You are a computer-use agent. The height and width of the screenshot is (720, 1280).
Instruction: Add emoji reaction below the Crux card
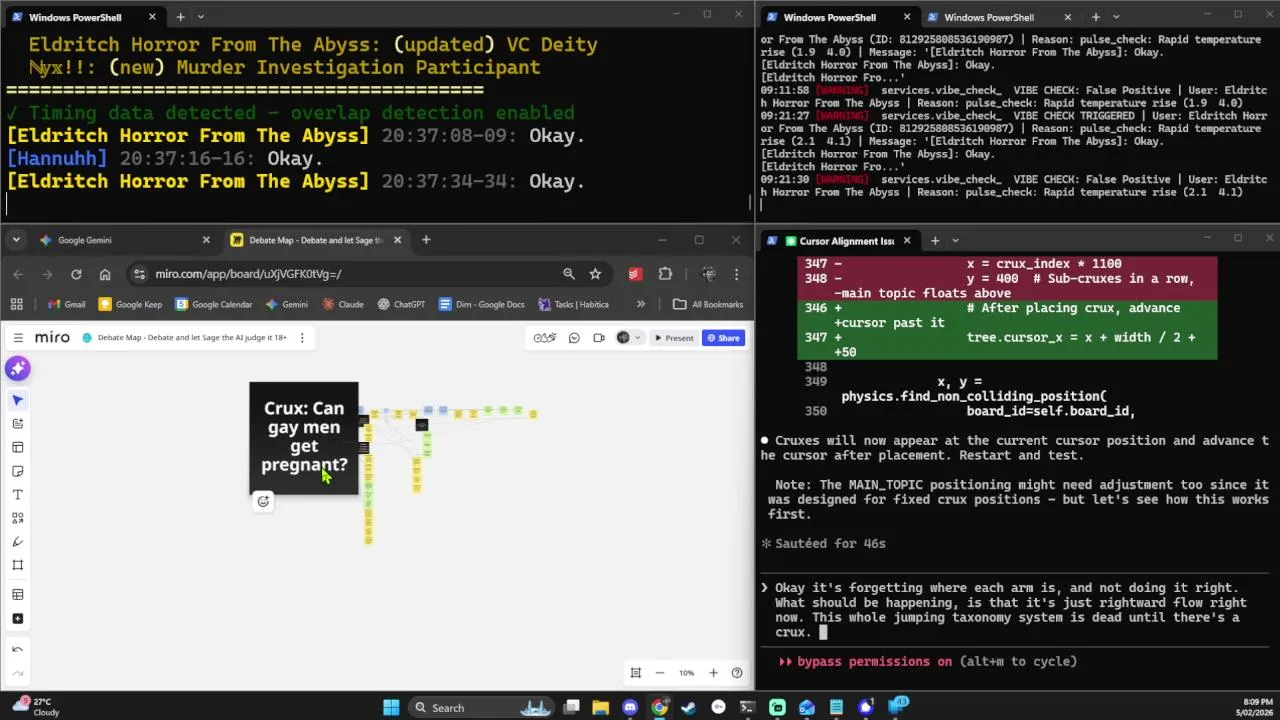(x=263, y=502)
